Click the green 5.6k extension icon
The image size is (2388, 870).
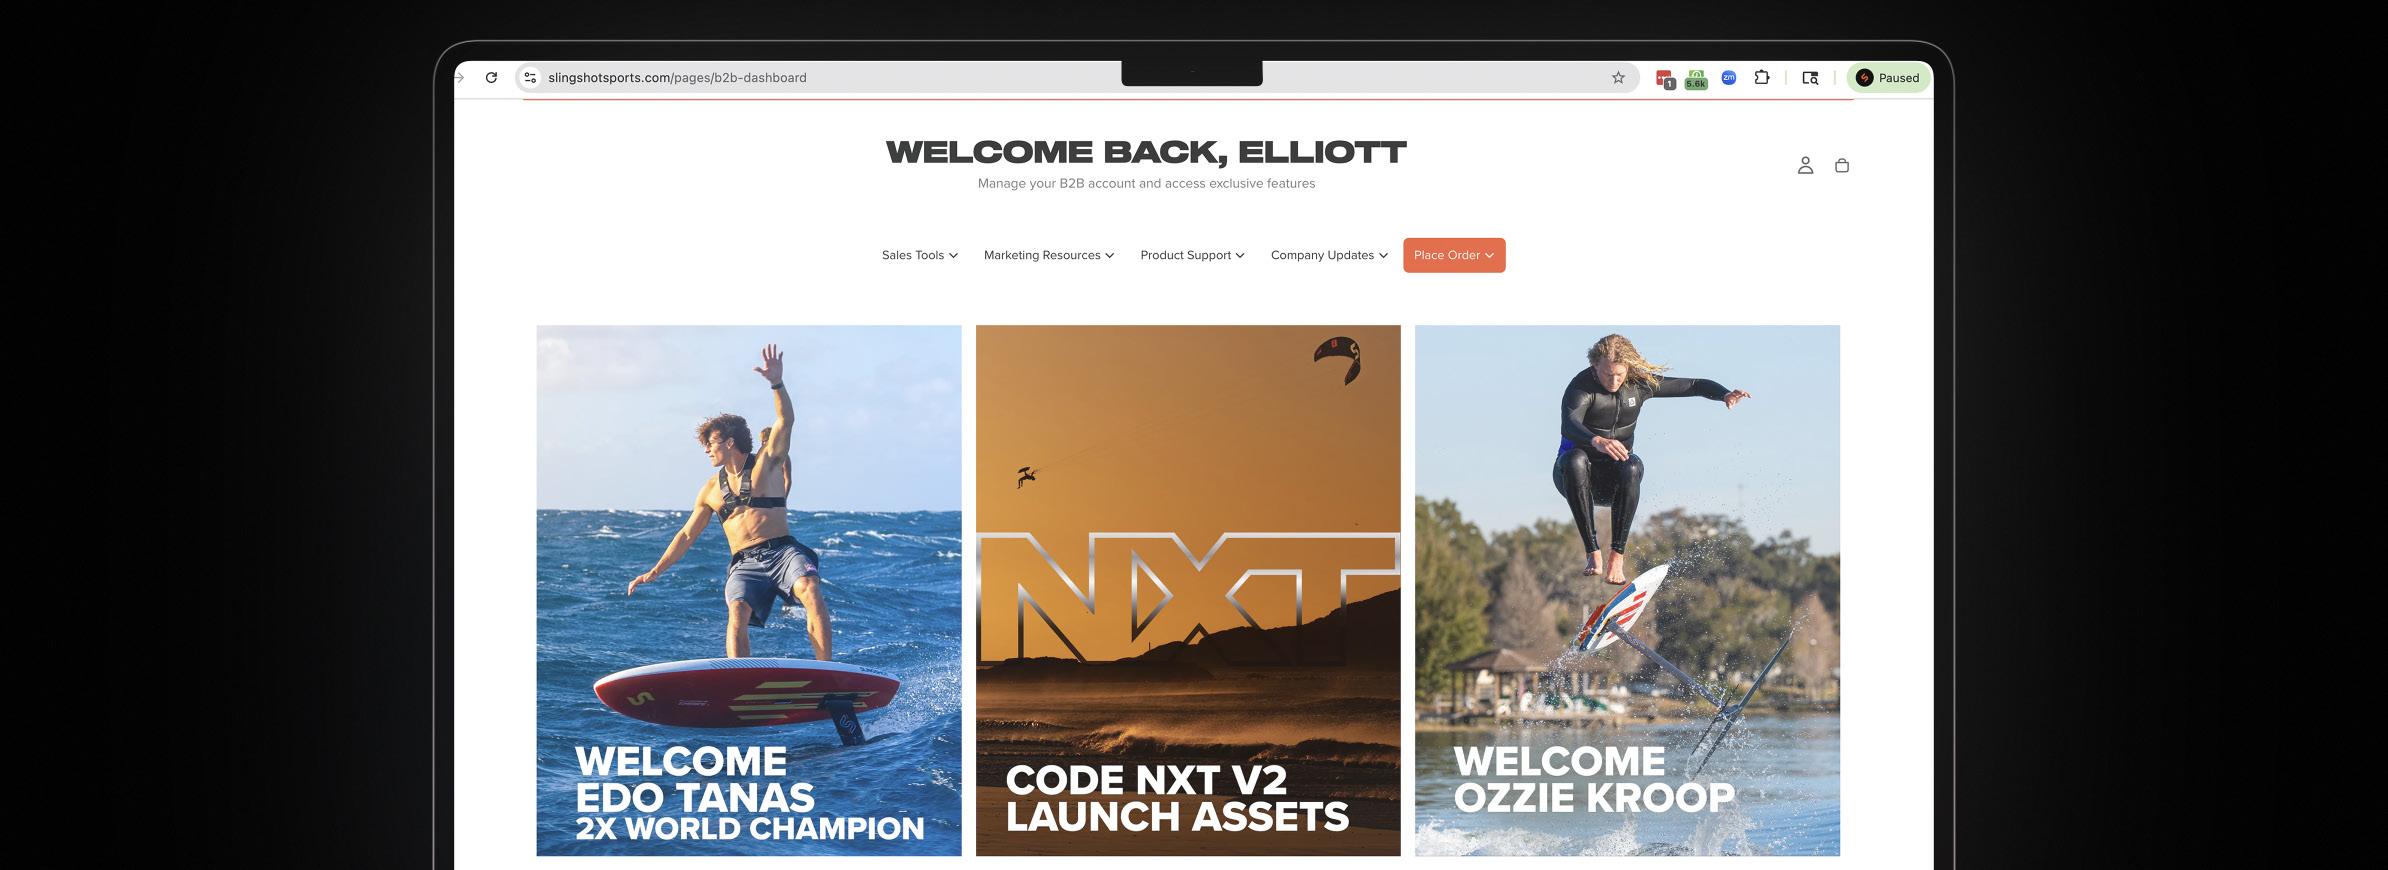pyautogui.click(x=1696, y=80)
